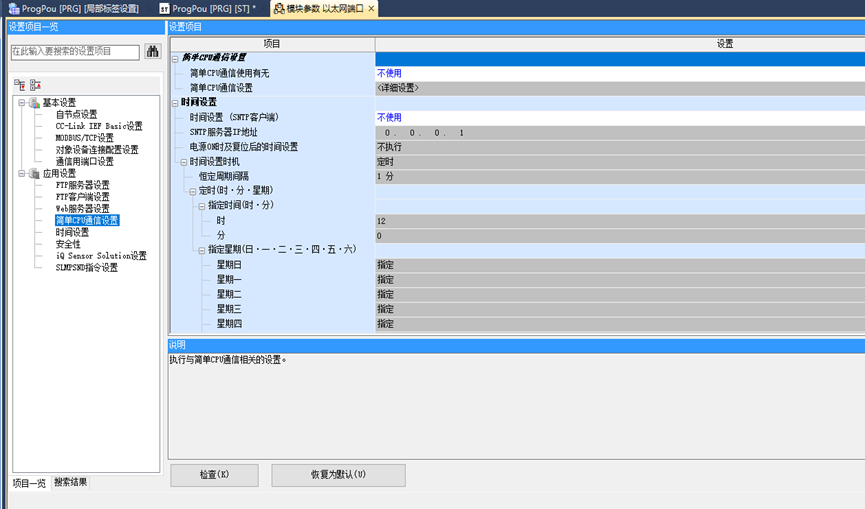Collapse the 应用设置 tree node
865x509 pixels.
21,173
